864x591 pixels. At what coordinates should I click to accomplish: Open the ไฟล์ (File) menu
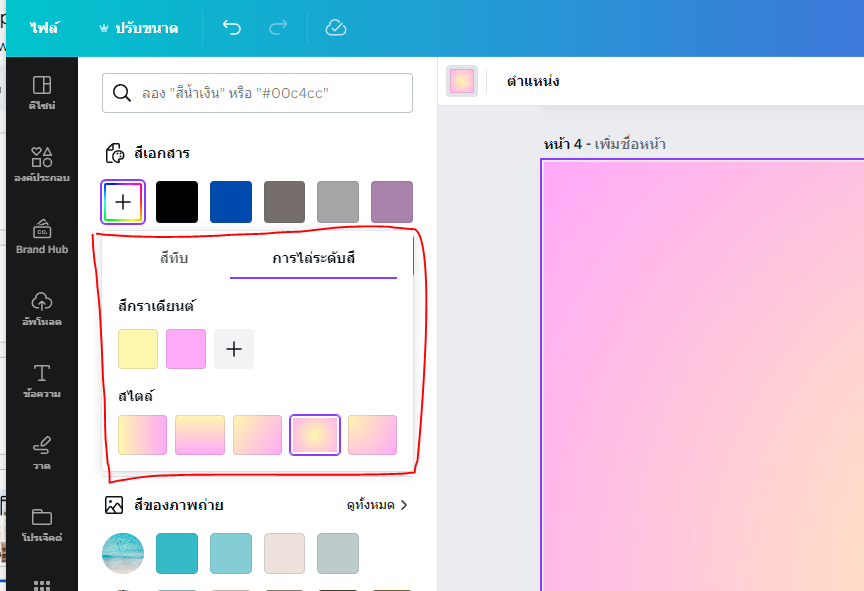click(45, 28)
